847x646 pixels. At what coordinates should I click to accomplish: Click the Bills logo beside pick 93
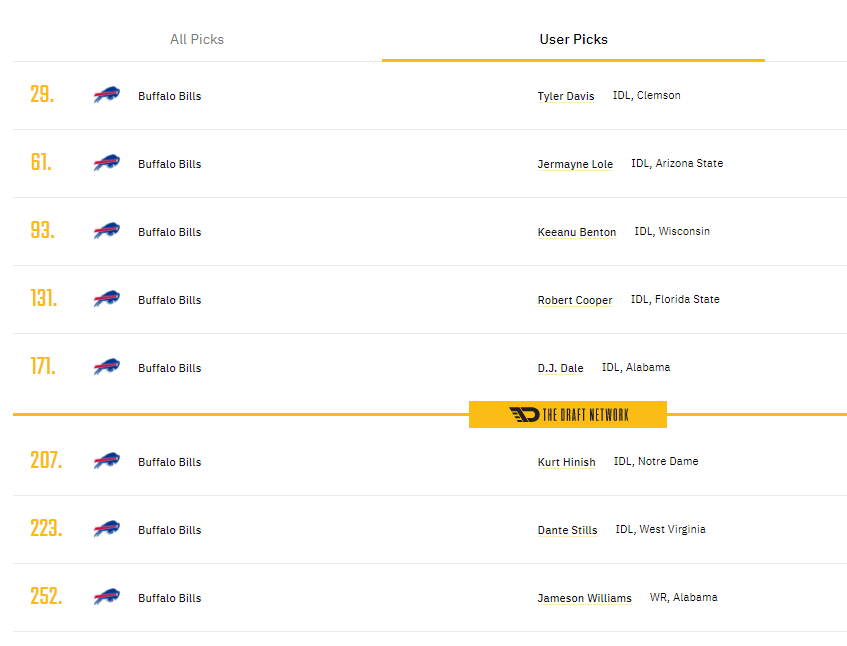106,231
